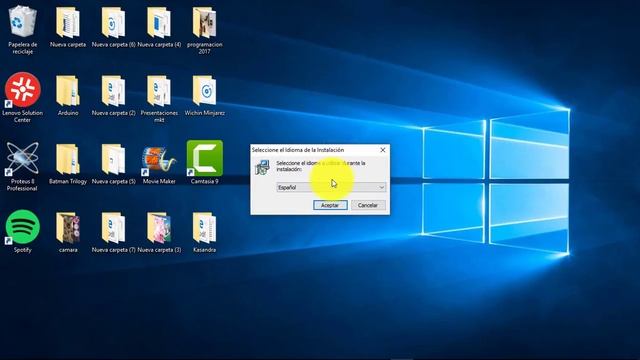Select the Wichin Minjarez folder
Viewport: 640px width, 360px height.
click(204, 91)
